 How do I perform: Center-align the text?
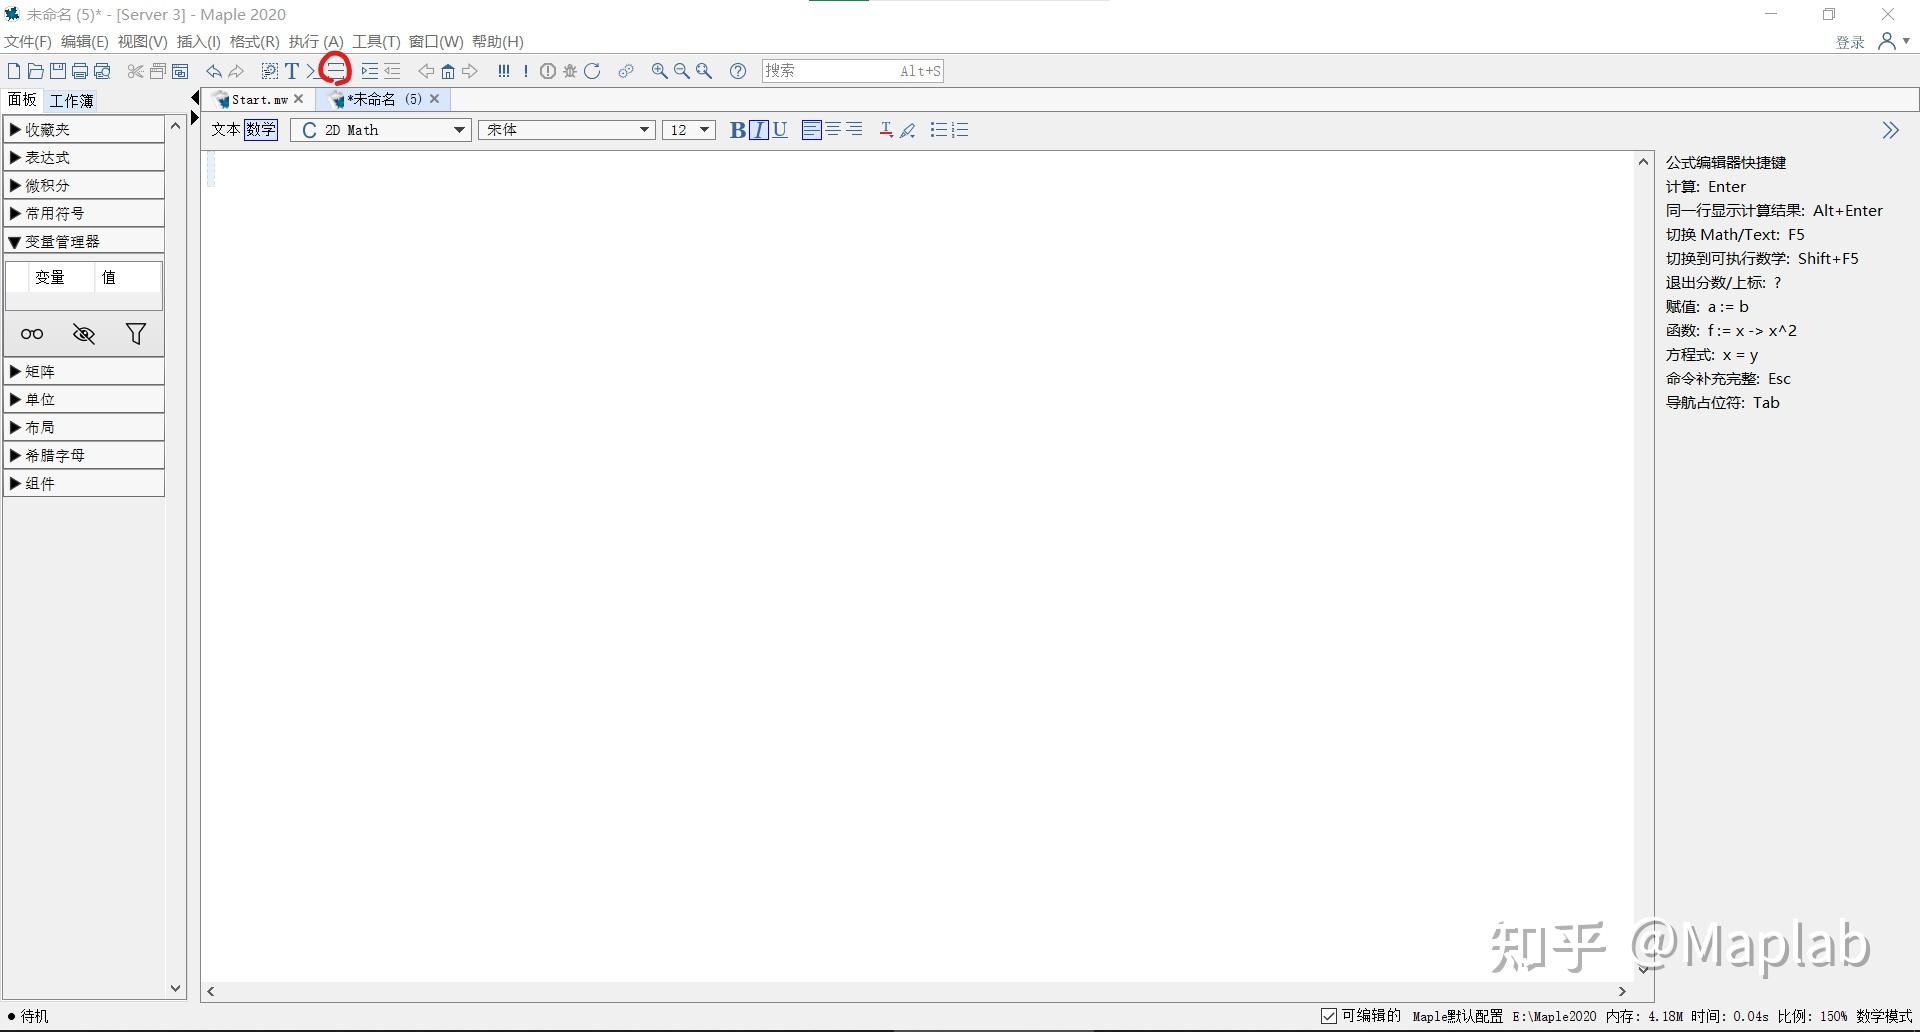[833, 130]
